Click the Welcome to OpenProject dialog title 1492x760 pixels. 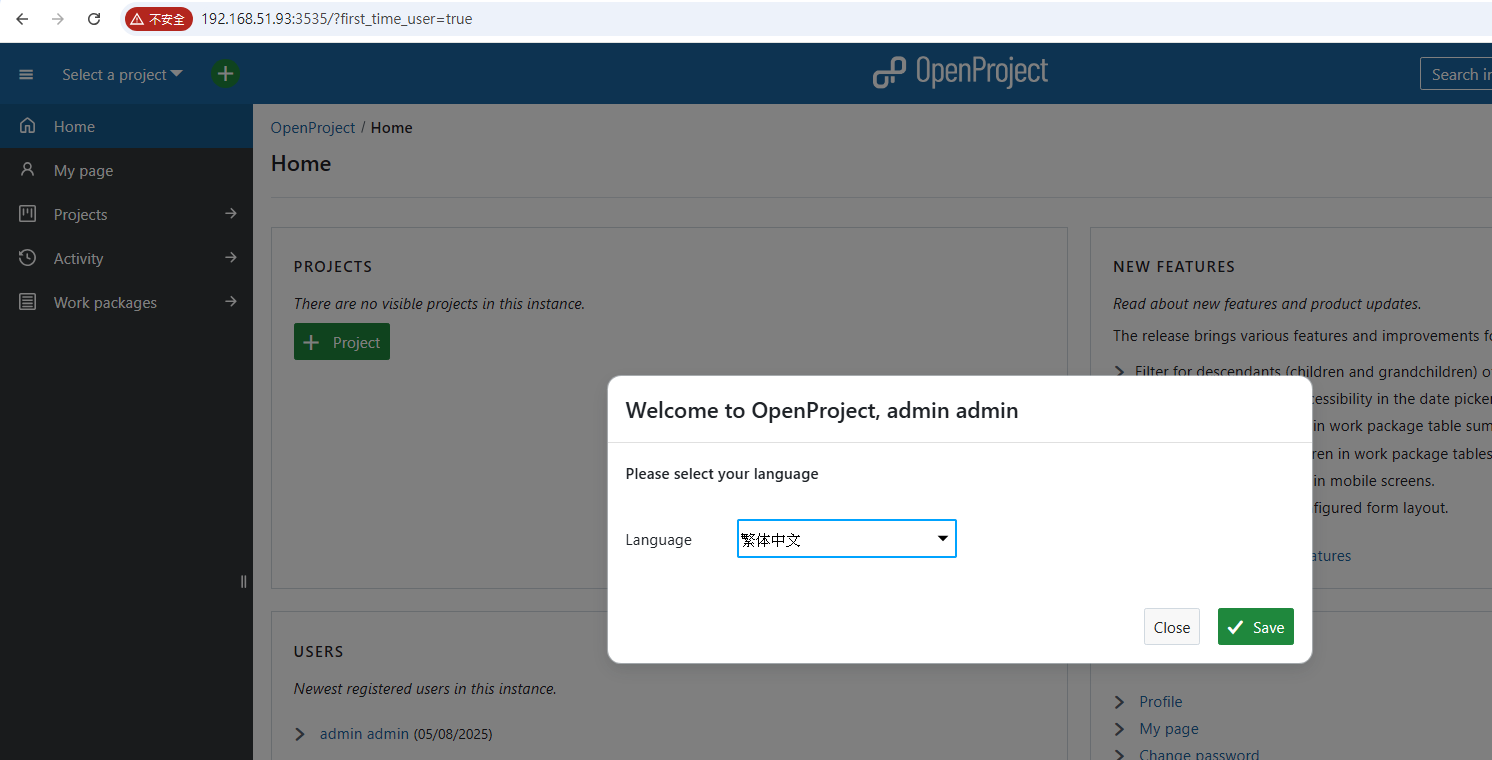(822, 410)
